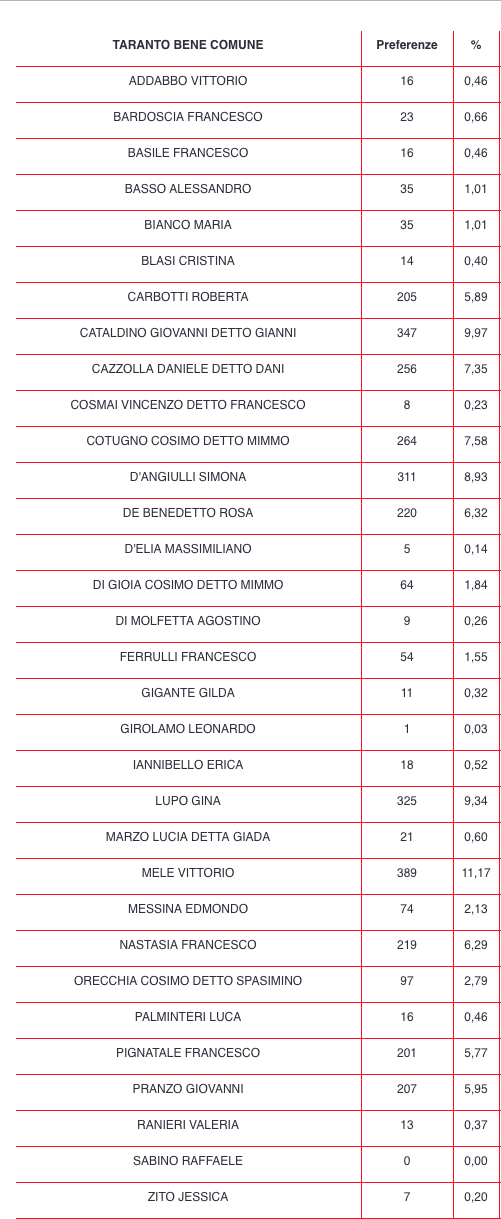Select COTUGNO COSIMO DETTO MIMMO row
The width and height of the screenshot is (501, 1219).
tap(258, 441)
